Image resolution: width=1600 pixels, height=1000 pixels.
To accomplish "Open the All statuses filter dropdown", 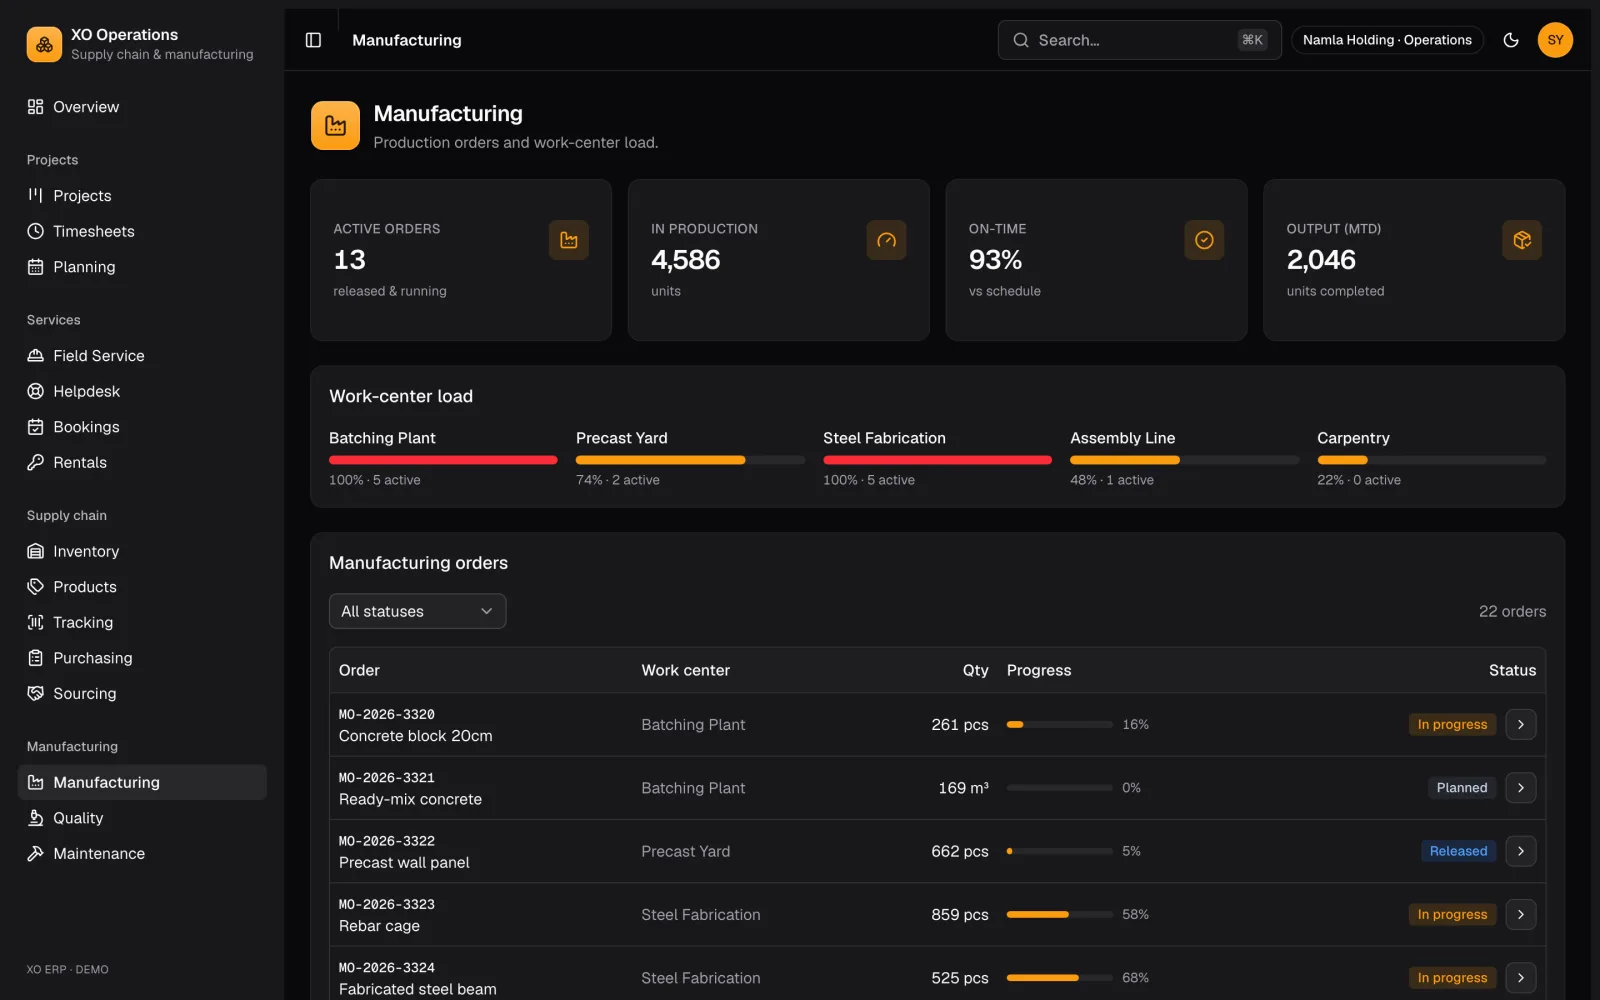I will pos(417,611).
